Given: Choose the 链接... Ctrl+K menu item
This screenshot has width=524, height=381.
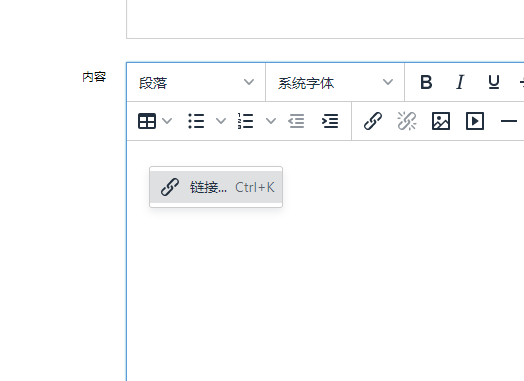Looking at the screenshot, I should click(x=216, y=187).
